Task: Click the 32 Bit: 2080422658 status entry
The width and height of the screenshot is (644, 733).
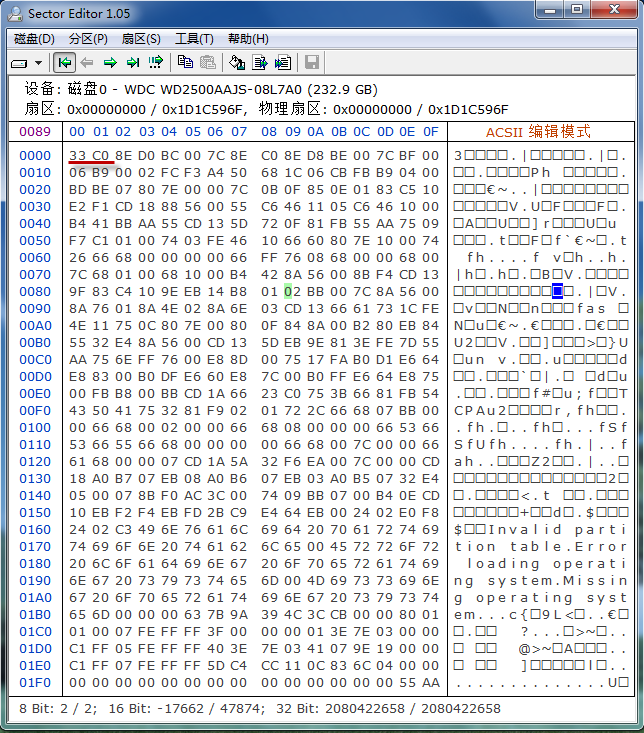Action: point(388,709)
